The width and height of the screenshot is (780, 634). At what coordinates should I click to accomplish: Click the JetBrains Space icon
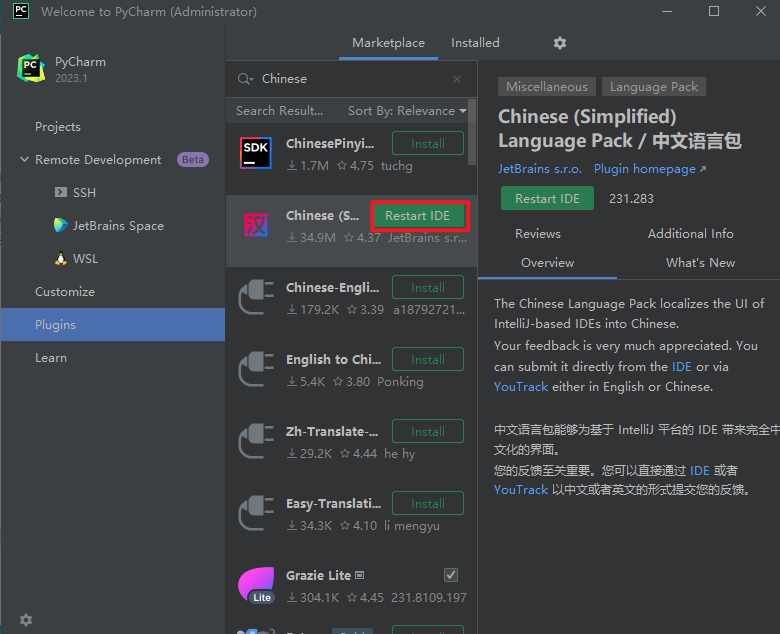coord(61,225)
